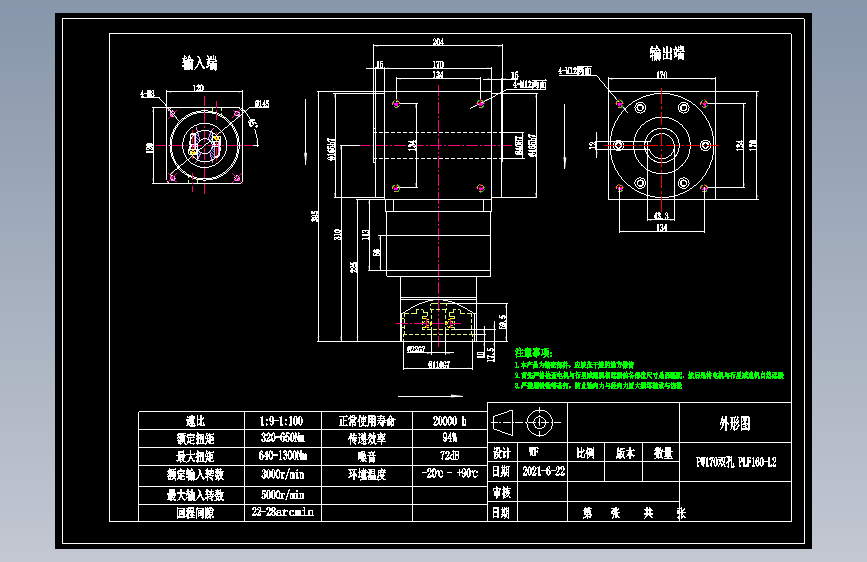Click the '3000r/min' speed value
Screen dimensions: 867x562
tap(283, 474)
